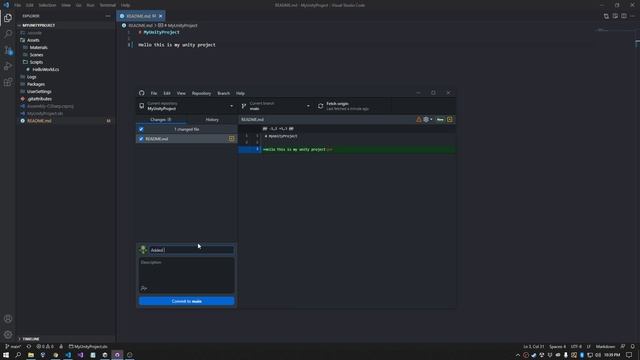Click MyUnityProject.sln in the status bar

coord(88,347)
